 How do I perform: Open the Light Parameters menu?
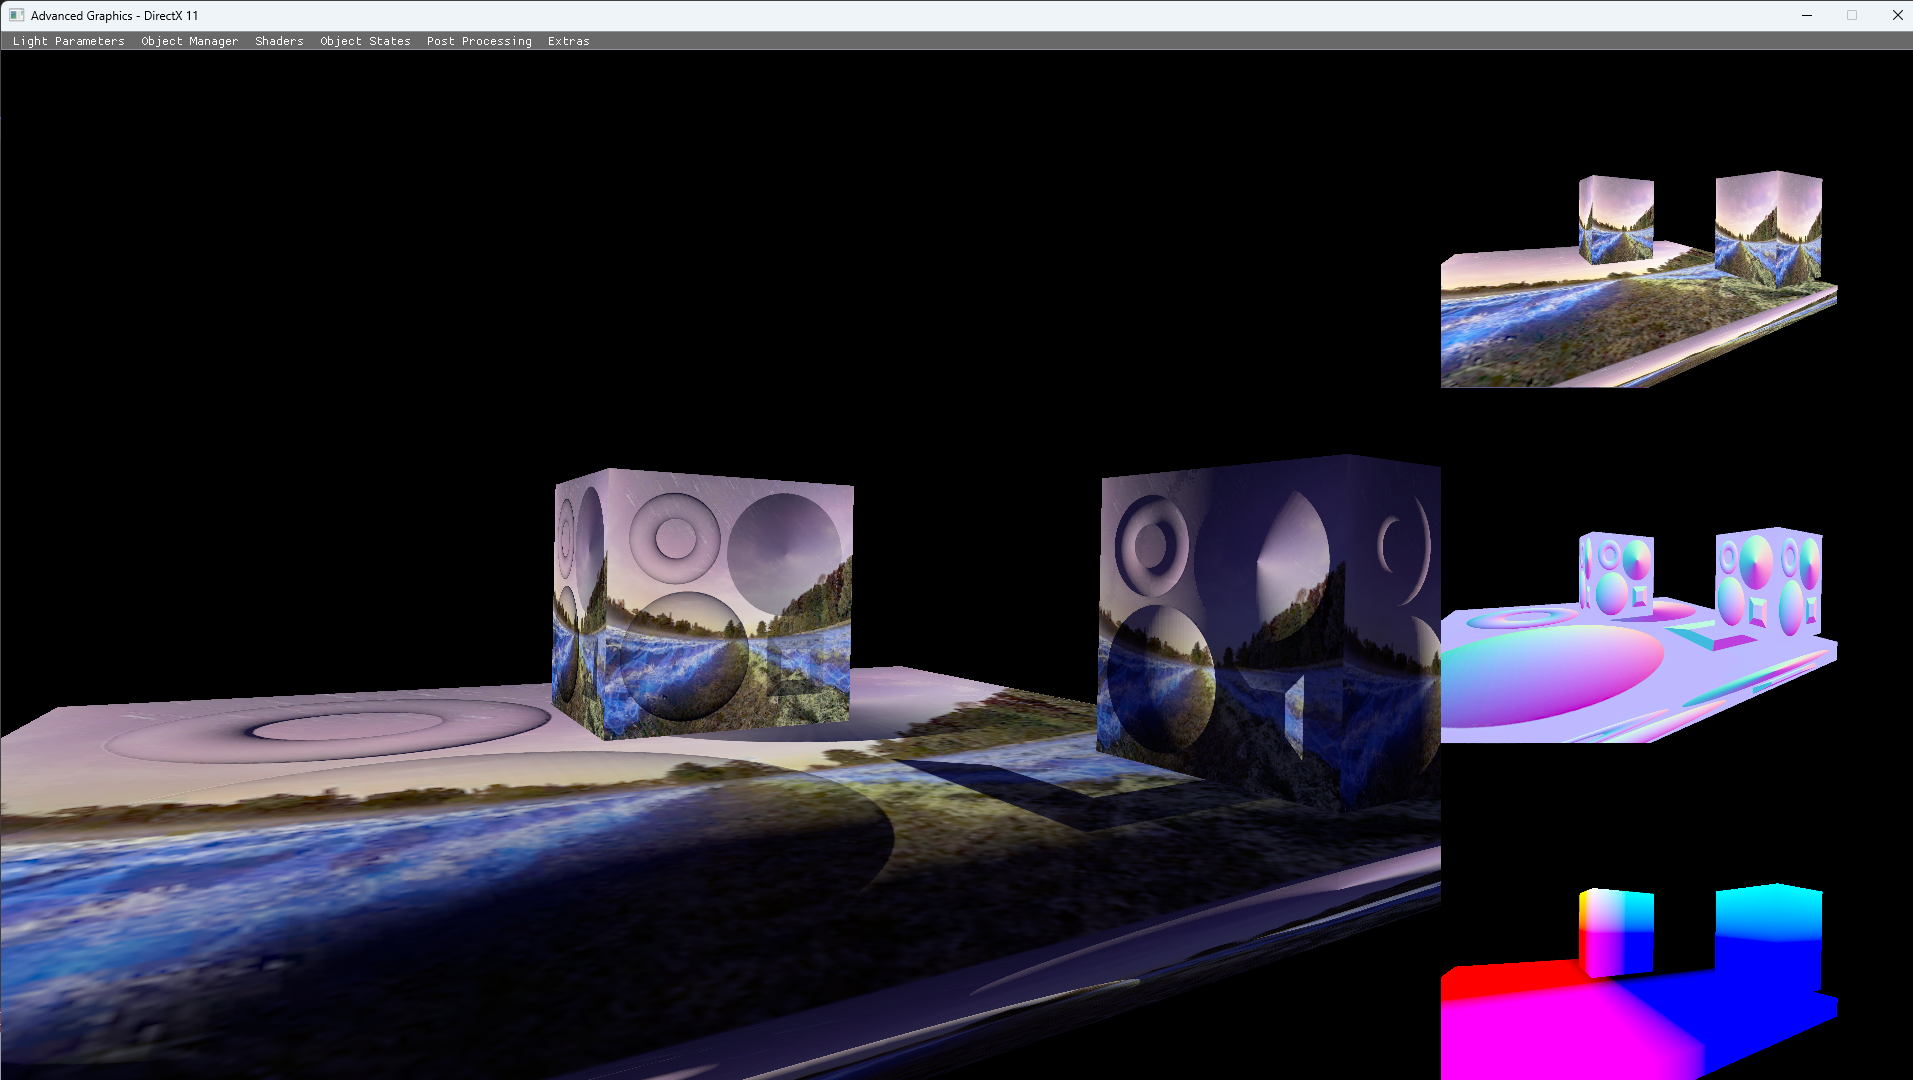(x=69, y=41)
